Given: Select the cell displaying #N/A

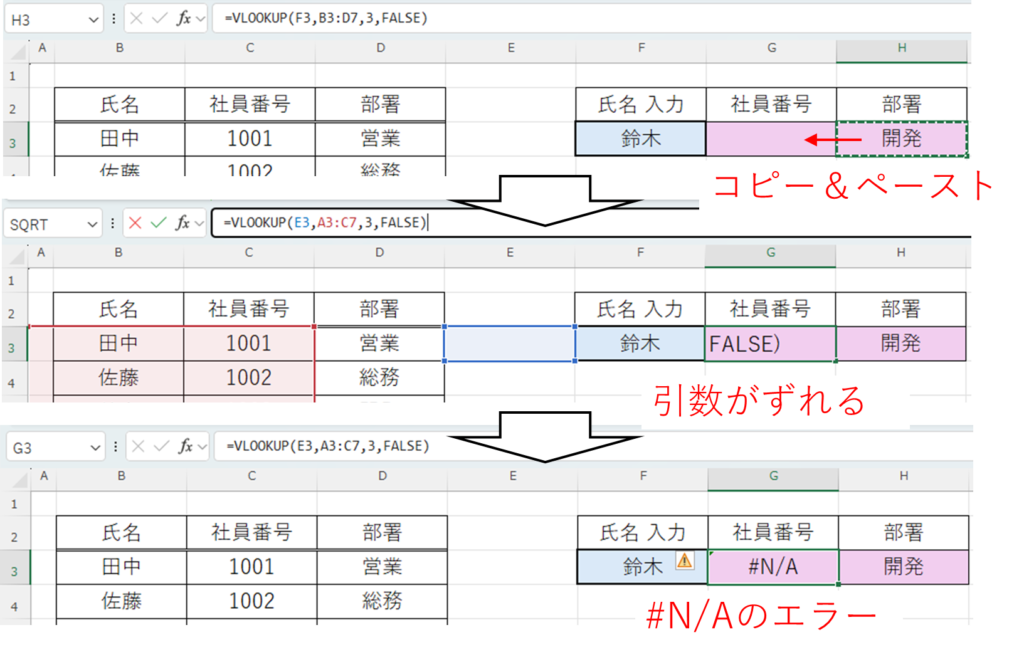Looking at the screenshot, I should click(x=772, y=567).
